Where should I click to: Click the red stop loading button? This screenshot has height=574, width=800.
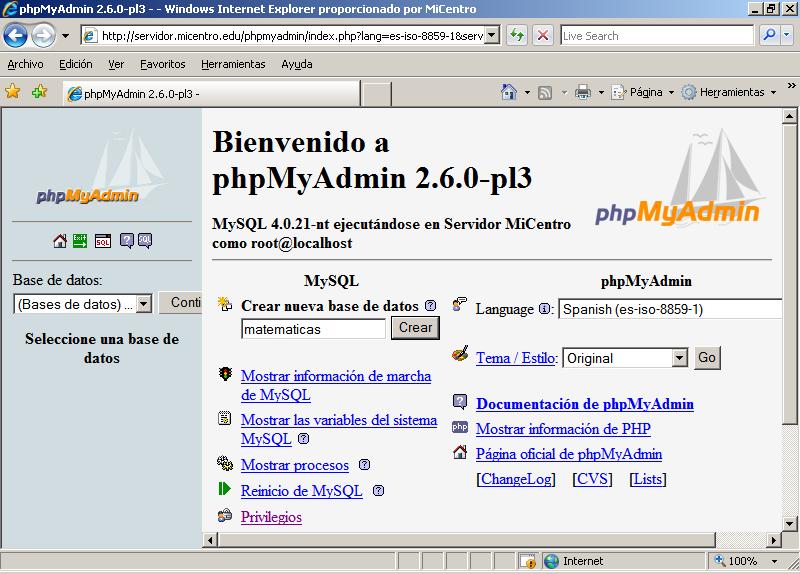pos(543,35)
